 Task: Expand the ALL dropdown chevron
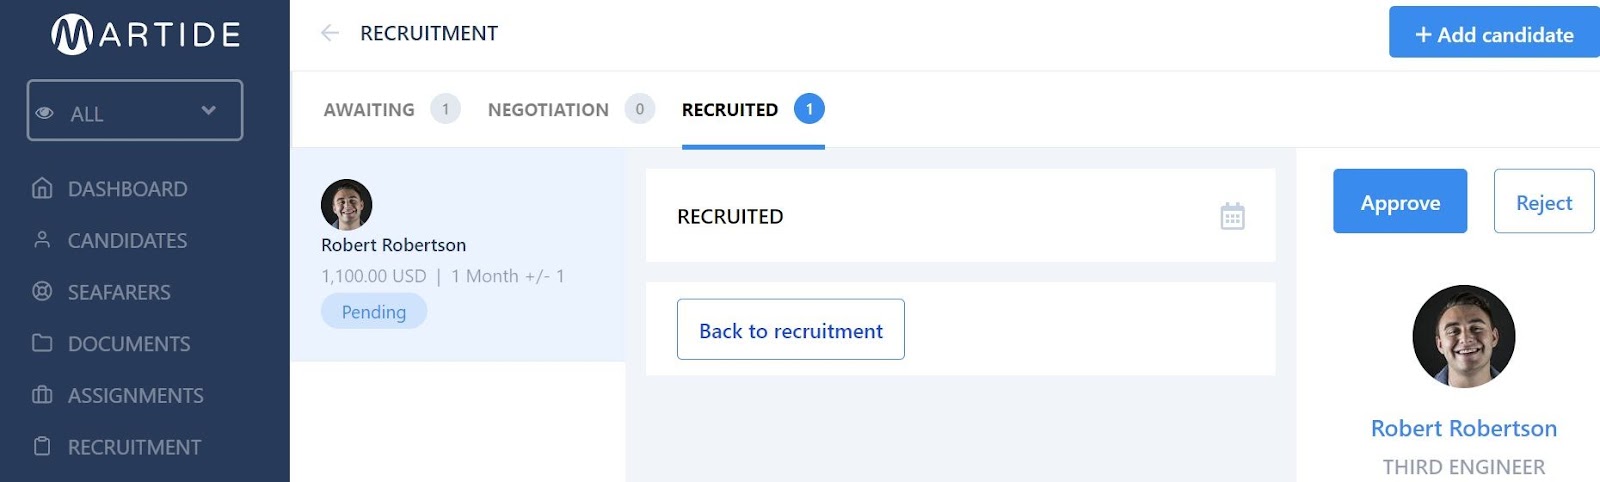208,110
